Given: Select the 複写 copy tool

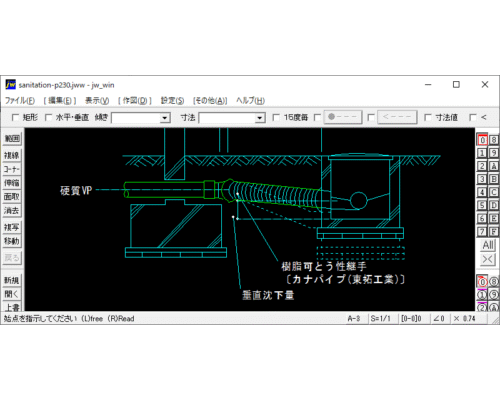Looking at the screenshot, I should point(12,227).
